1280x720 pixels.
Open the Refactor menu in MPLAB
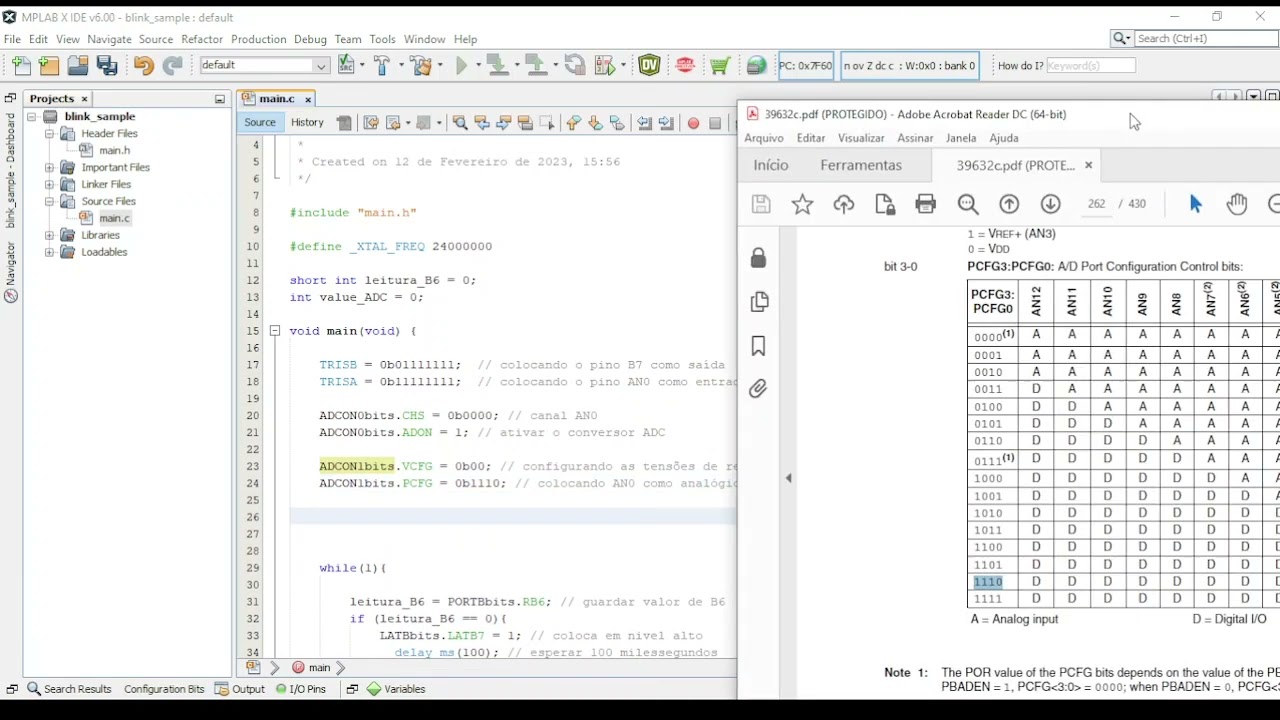[202, 39]
